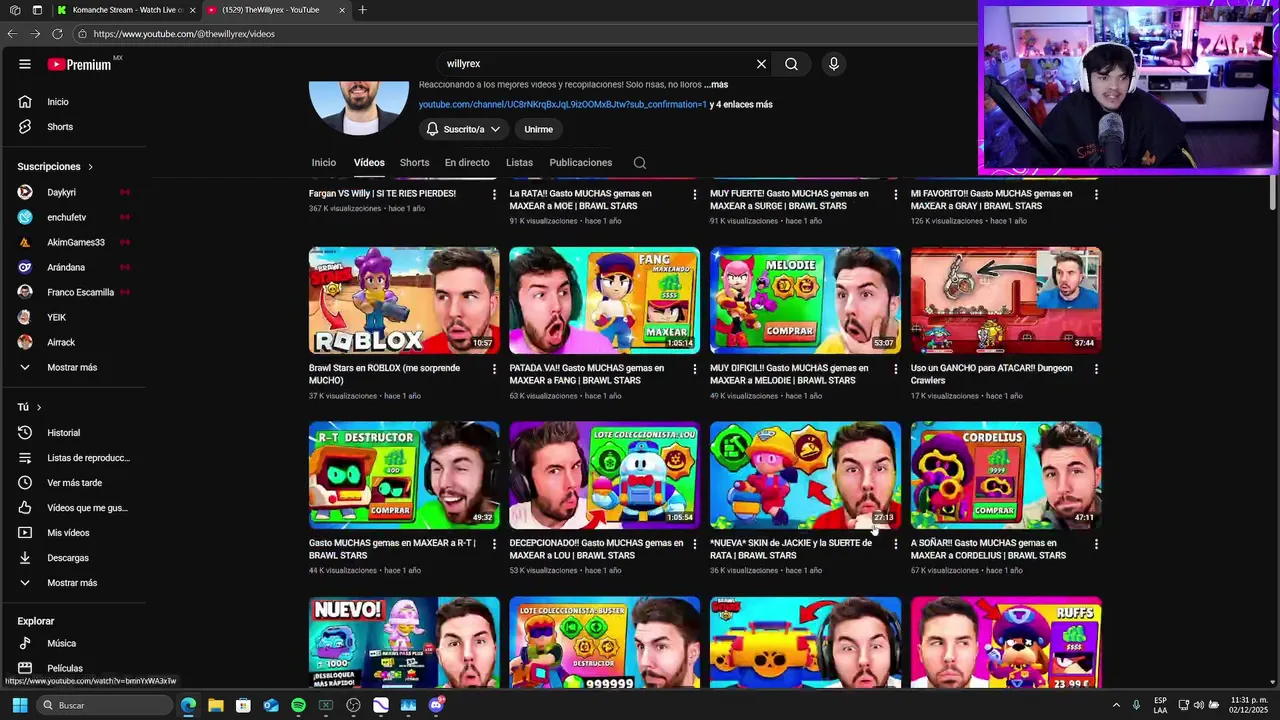Click the Windows Start button
The width and height of the screenshot is (1280, 720).
[19, 706]
